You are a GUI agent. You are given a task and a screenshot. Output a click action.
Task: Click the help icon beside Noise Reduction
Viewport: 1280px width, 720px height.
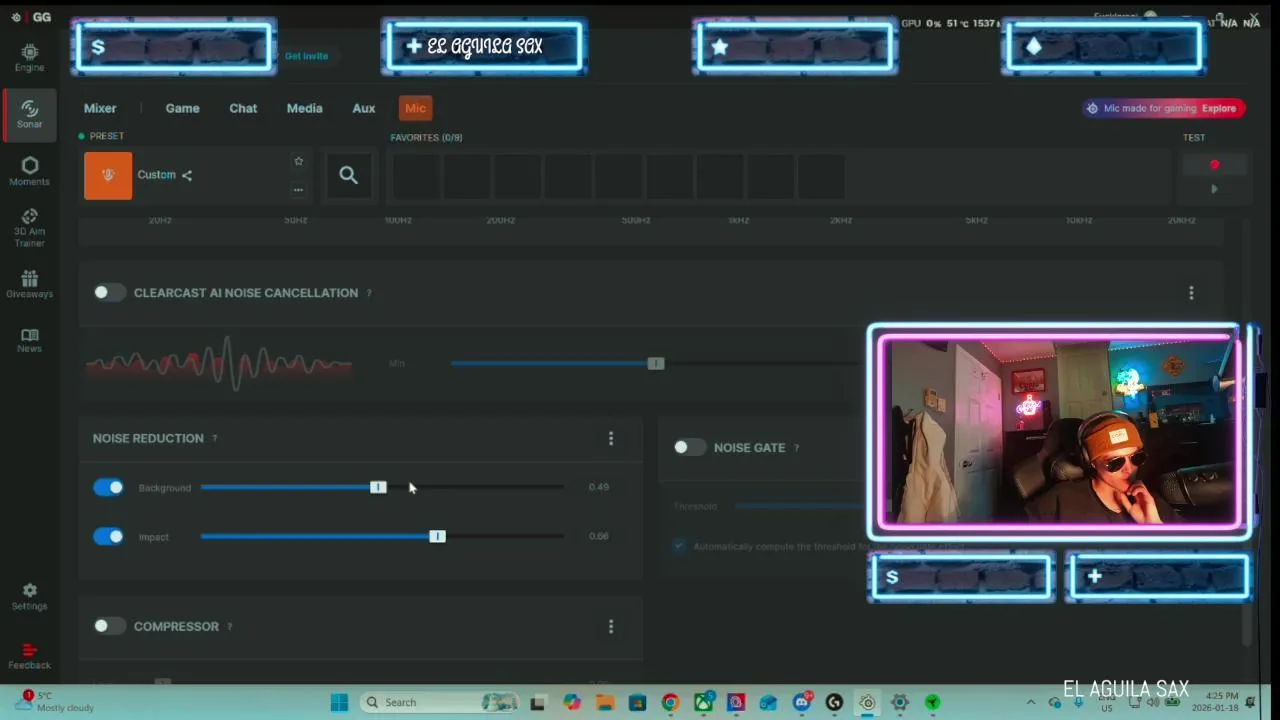pos(214,438)
